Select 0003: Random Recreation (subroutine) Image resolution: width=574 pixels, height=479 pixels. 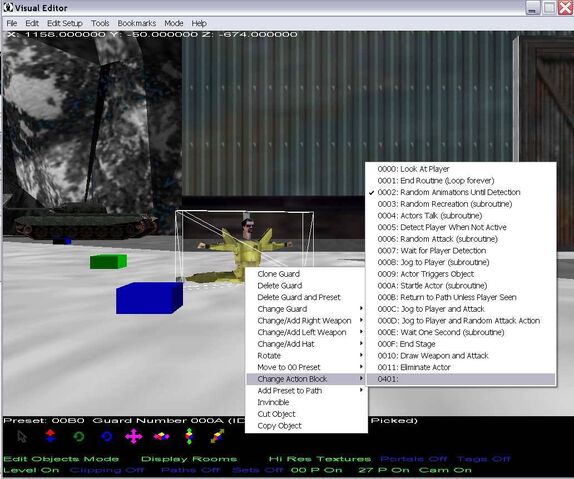pos(461,204)
